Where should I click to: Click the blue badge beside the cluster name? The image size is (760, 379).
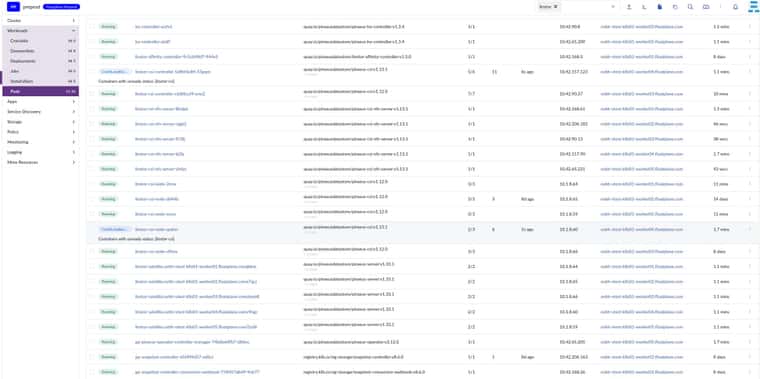tap(61, 7)
